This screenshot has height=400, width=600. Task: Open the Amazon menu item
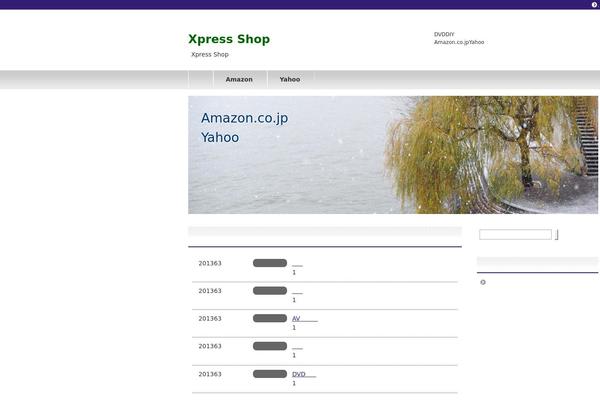(x=239, y=79)
